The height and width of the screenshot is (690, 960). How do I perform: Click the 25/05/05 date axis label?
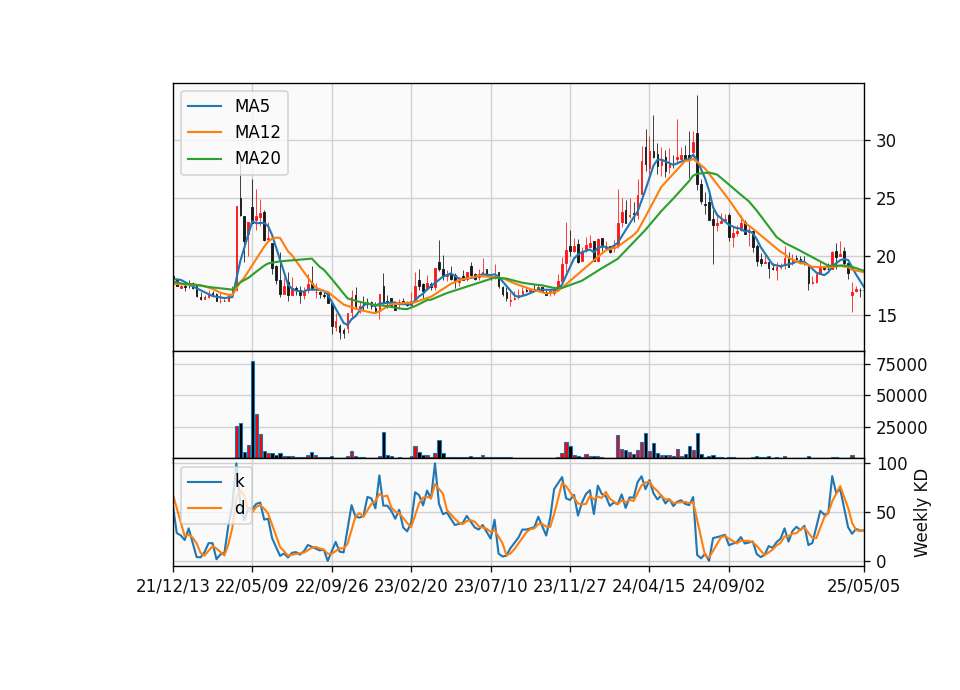click(x=863, y=586)
